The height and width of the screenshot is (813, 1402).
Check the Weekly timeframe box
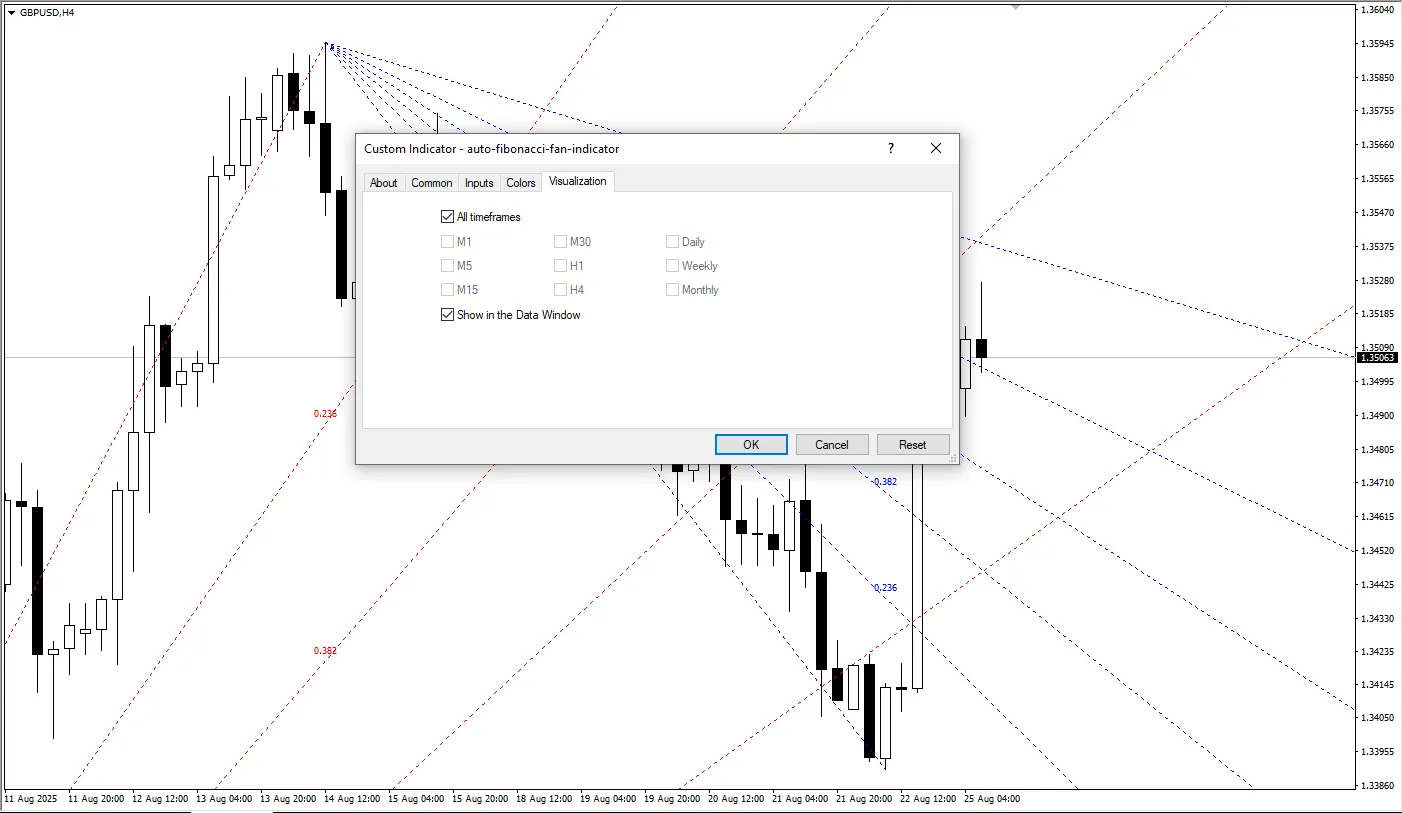(x=672, y=266)
